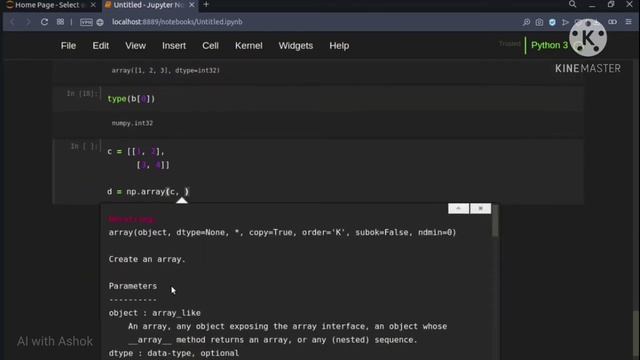The width and height of the screenshot is (640, 360).
Task: Open the page zoom search icon
Action: [x=527, y=22]
